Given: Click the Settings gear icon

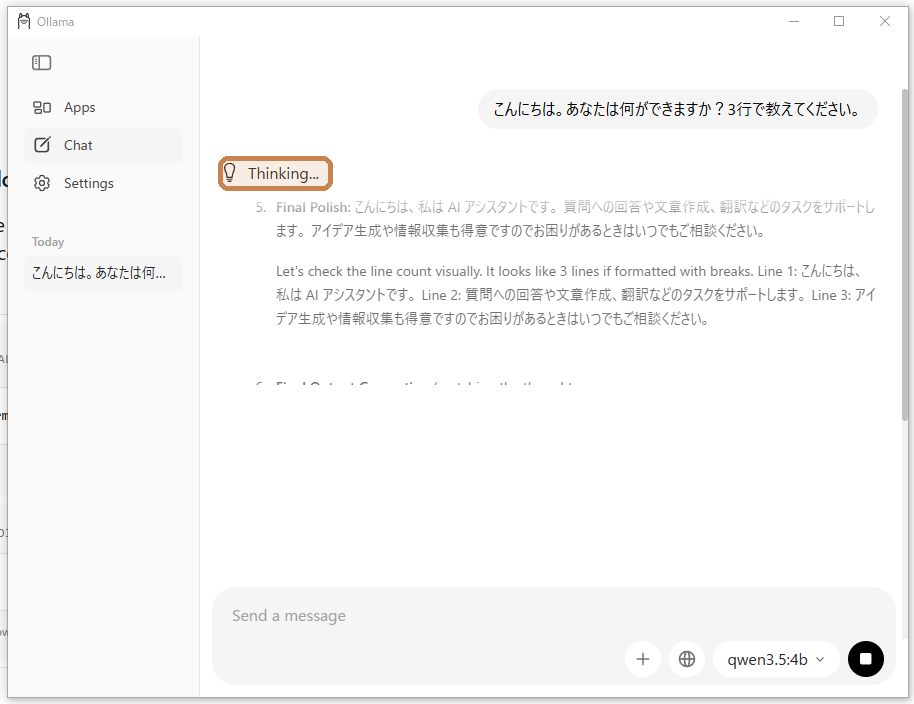Looking at the screenshot, I should pyautogui.click(x=42, y=183).
